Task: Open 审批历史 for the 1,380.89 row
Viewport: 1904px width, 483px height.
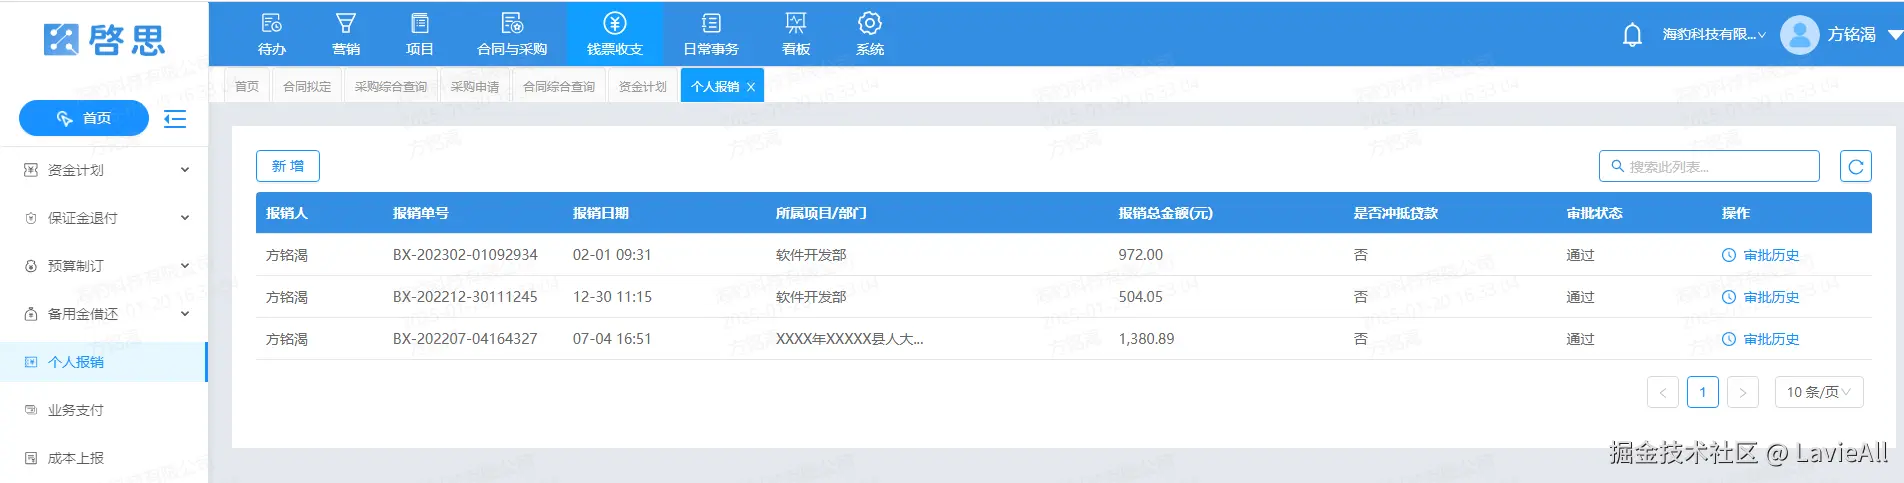Action: coord(1771,339)
